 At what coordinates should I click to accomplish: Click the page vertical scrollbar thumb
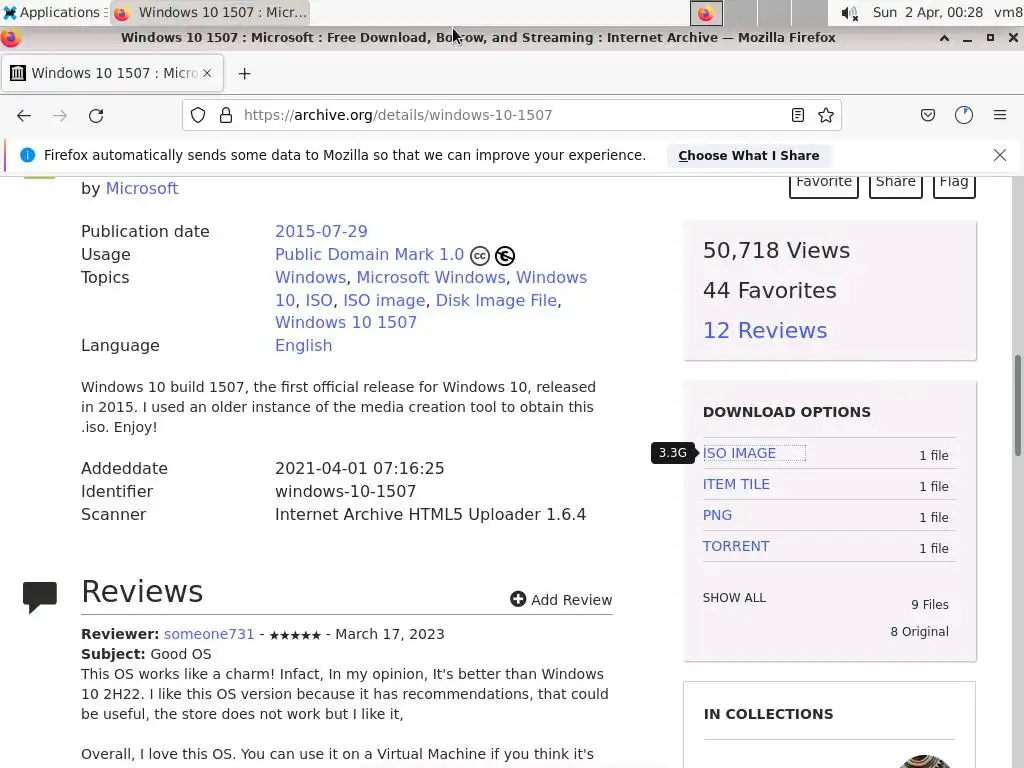[x=1017, y=406]
